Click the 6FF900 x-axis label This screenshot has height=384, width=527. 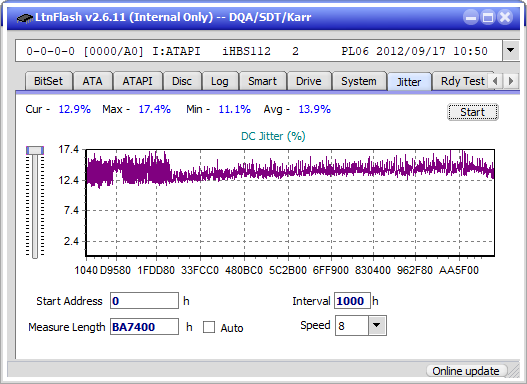[x=331, y=270]
